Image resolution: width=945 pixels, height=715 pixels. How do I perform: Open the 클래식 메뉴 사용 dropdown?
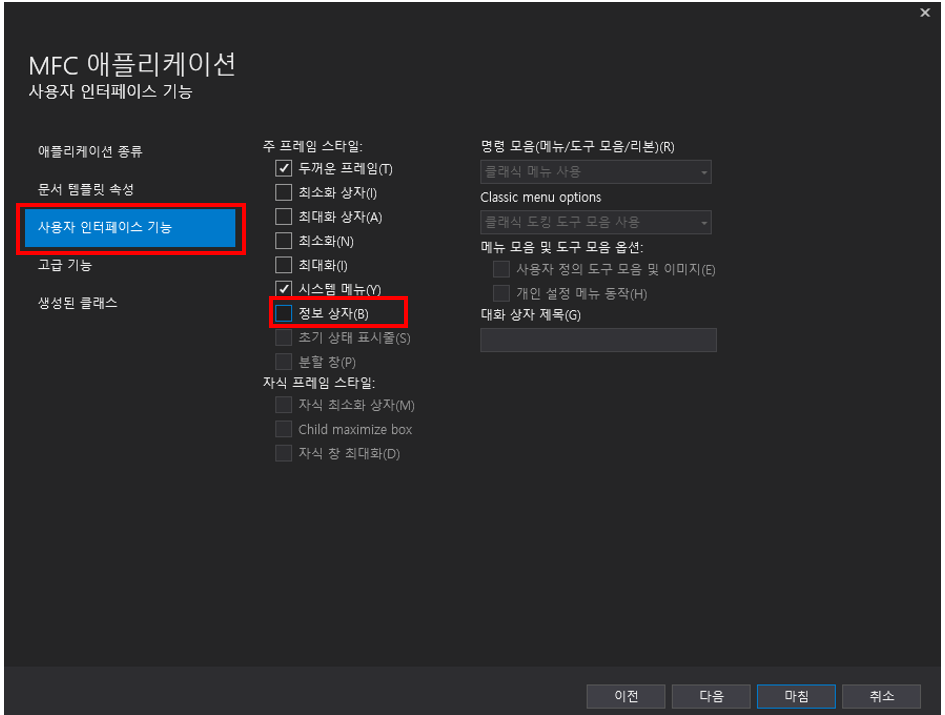click(x=595, y=172)
